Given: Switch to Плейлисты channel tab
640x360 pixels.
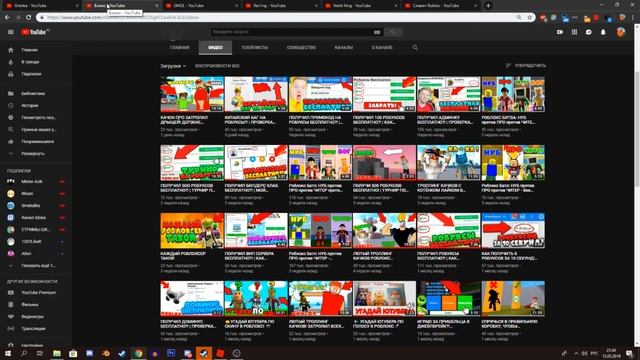Looking at the screenshot, I should pos(254,47).
